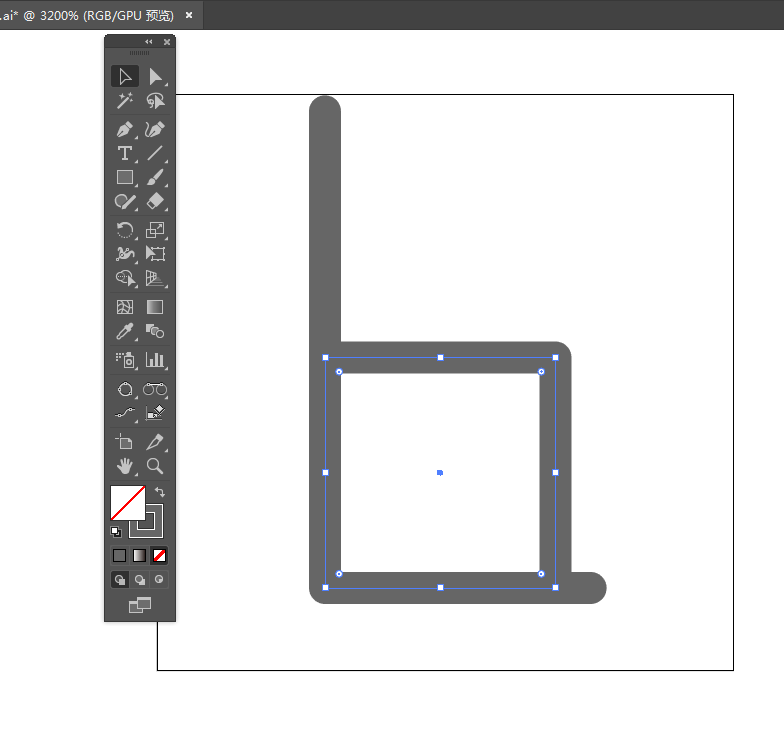
Task: Switch to the .ai 3200% document tab
Action: [x=87, y=16]
